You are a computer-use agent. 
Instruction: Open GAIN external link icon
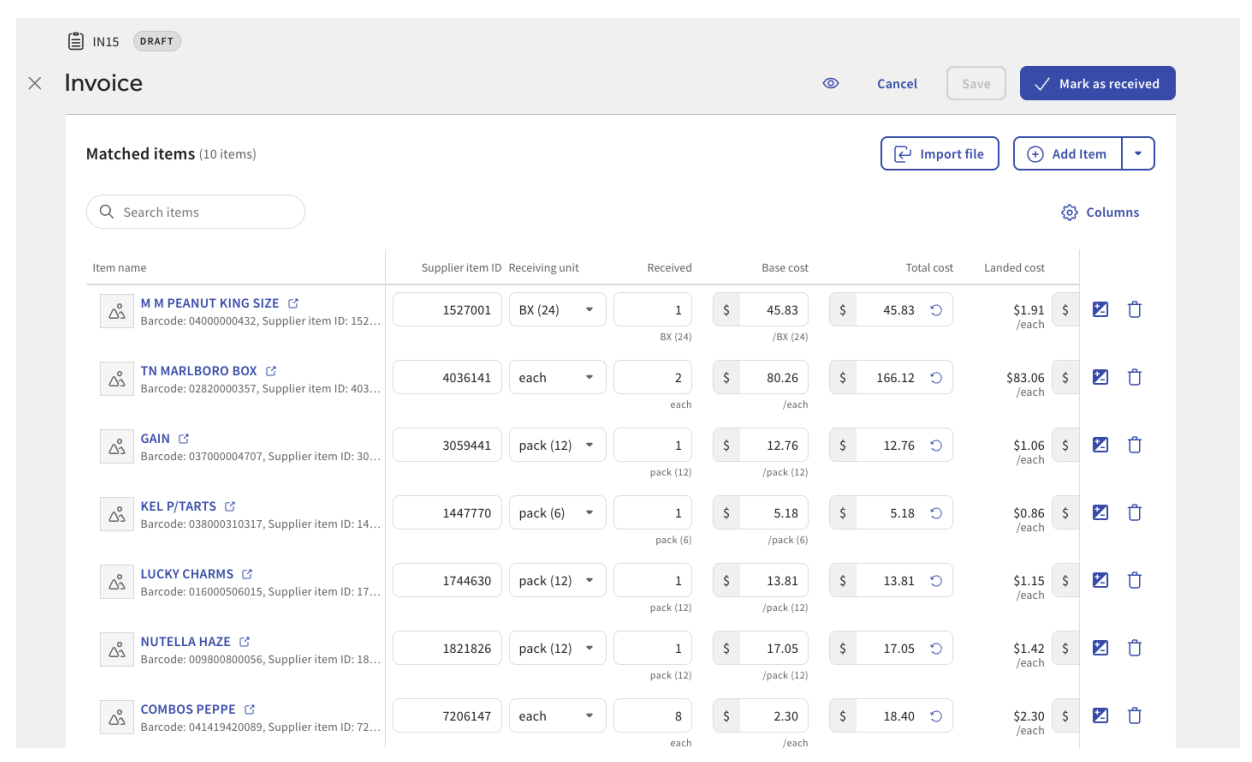(184, 439)
